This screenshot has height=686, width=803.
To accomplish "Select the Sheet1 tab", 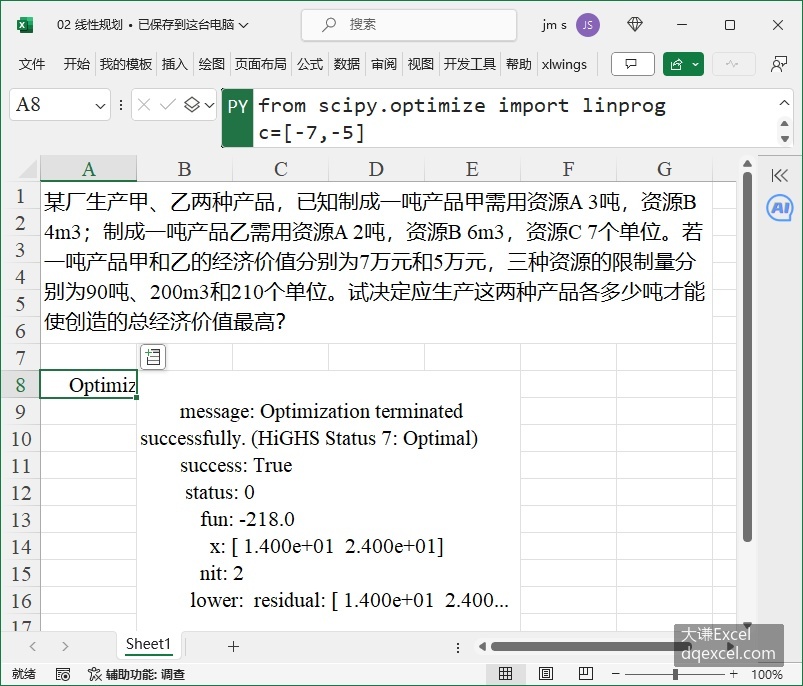I will pyautogui.click(x=148, y=644).
